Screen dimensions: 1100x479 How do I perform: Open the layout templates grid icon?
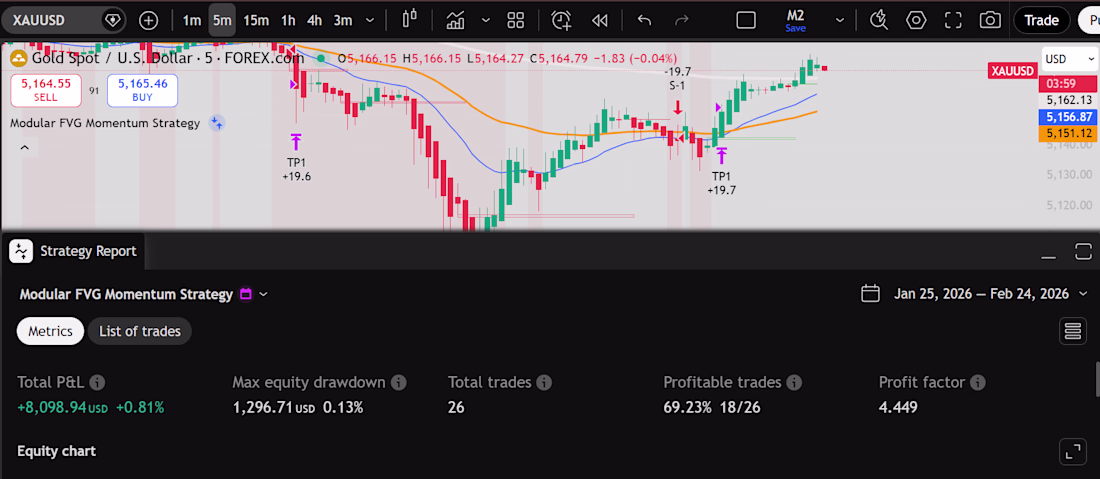tap(516, 20)
